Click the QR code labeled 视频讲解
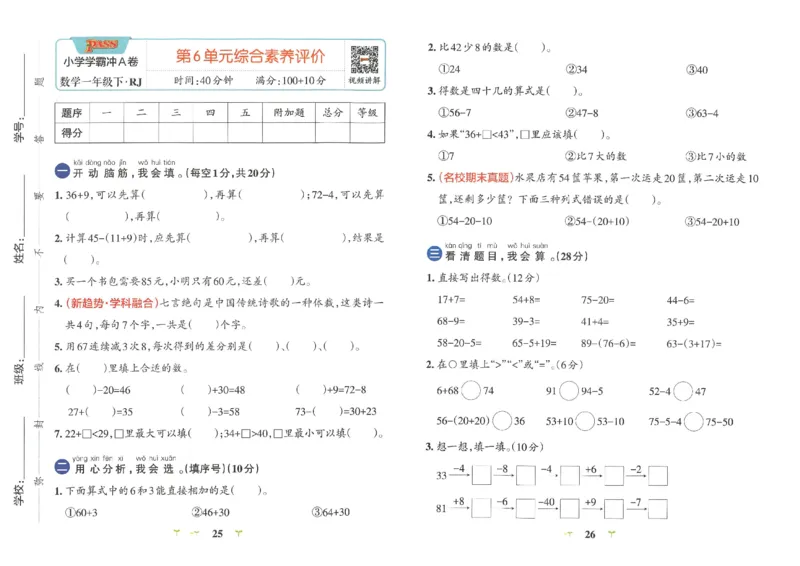The width and height of the screenshot is (800, 566). point(364,60)
